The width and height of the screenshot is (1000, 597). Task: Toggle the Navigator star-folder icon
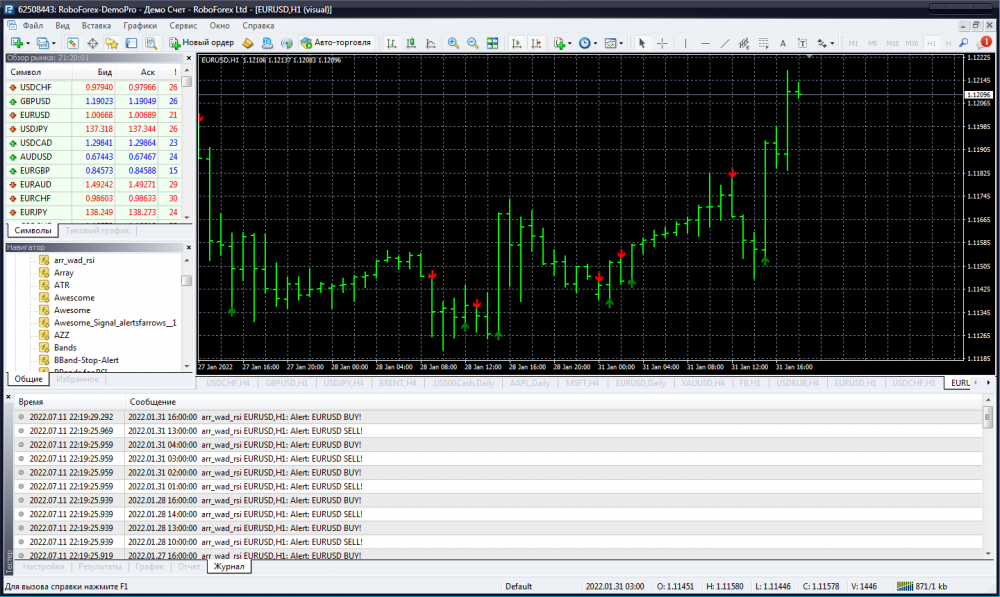[112, 43]
